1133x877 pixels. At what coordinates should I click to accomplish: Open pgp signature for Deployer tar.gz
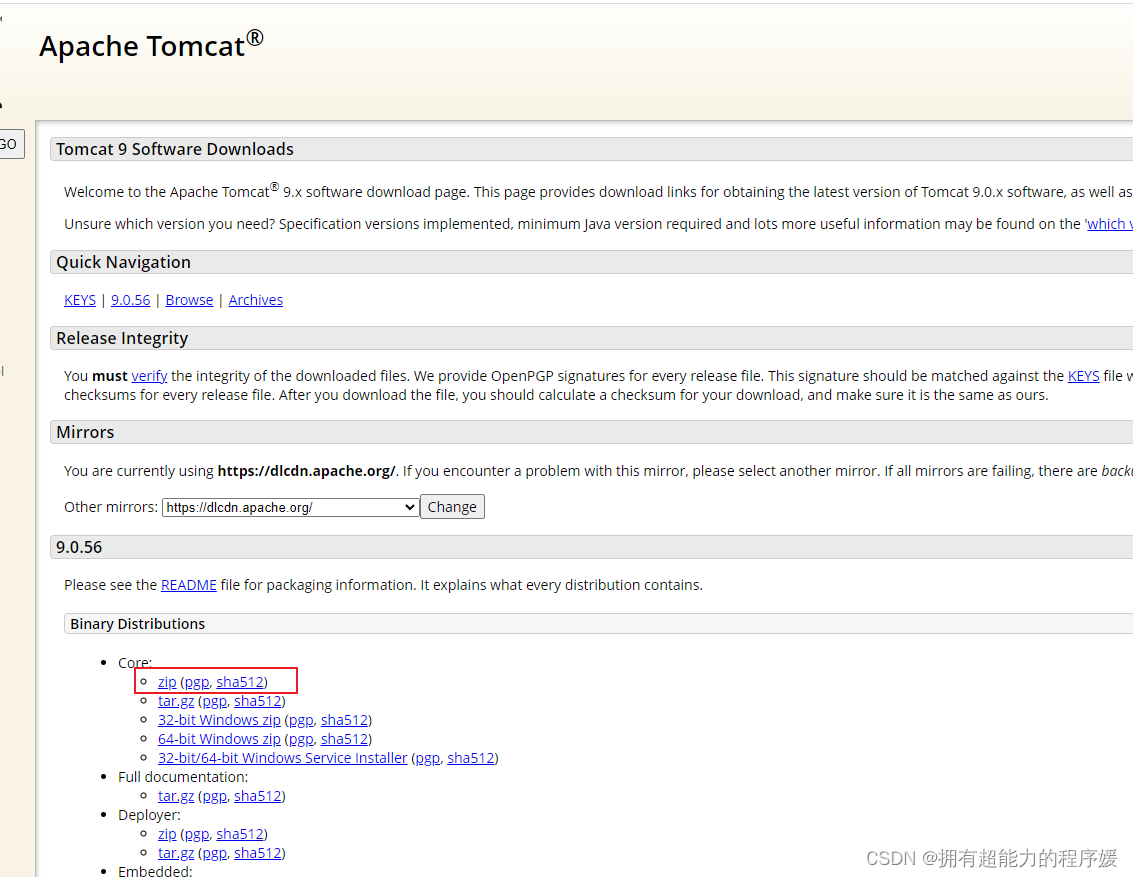pos(215,852)
